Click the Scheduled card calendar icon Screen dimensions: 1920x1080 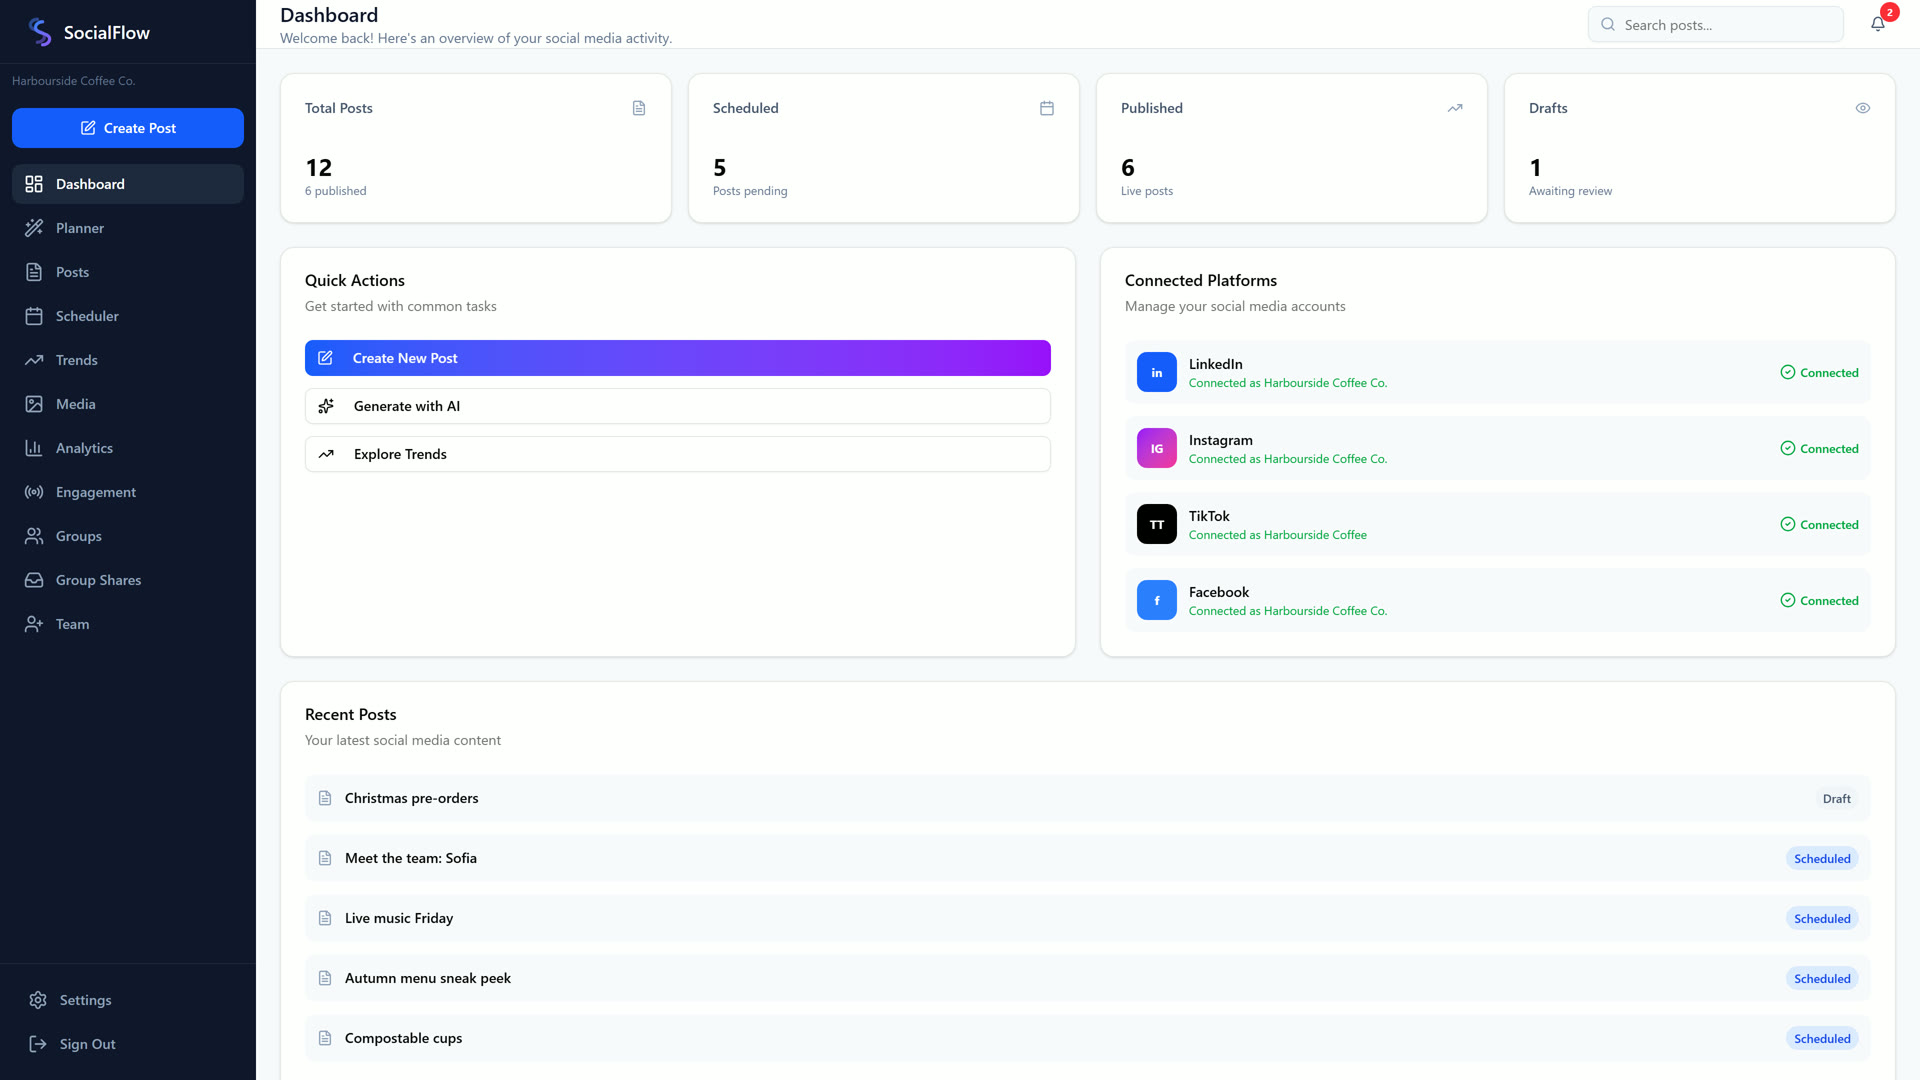click(x=1047, y=108)
